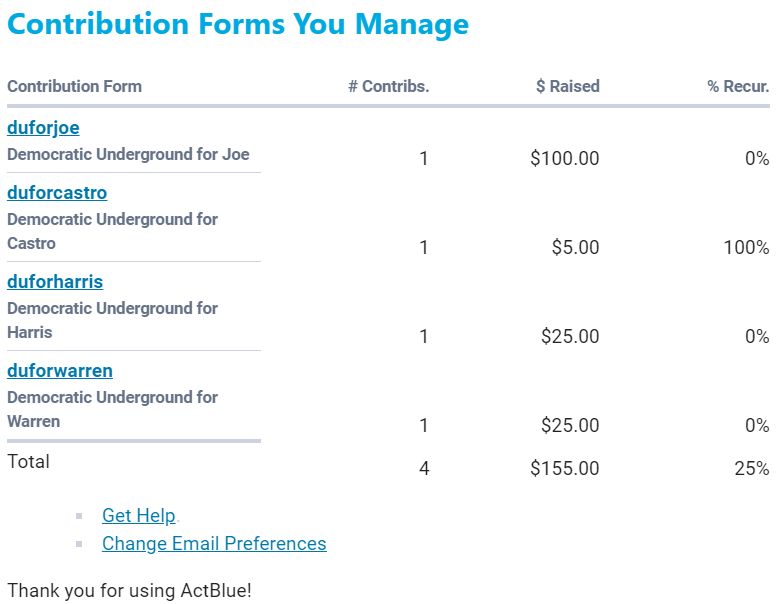
Task: Open the duforjoe contribution form link
Action: tap(43, 128)
